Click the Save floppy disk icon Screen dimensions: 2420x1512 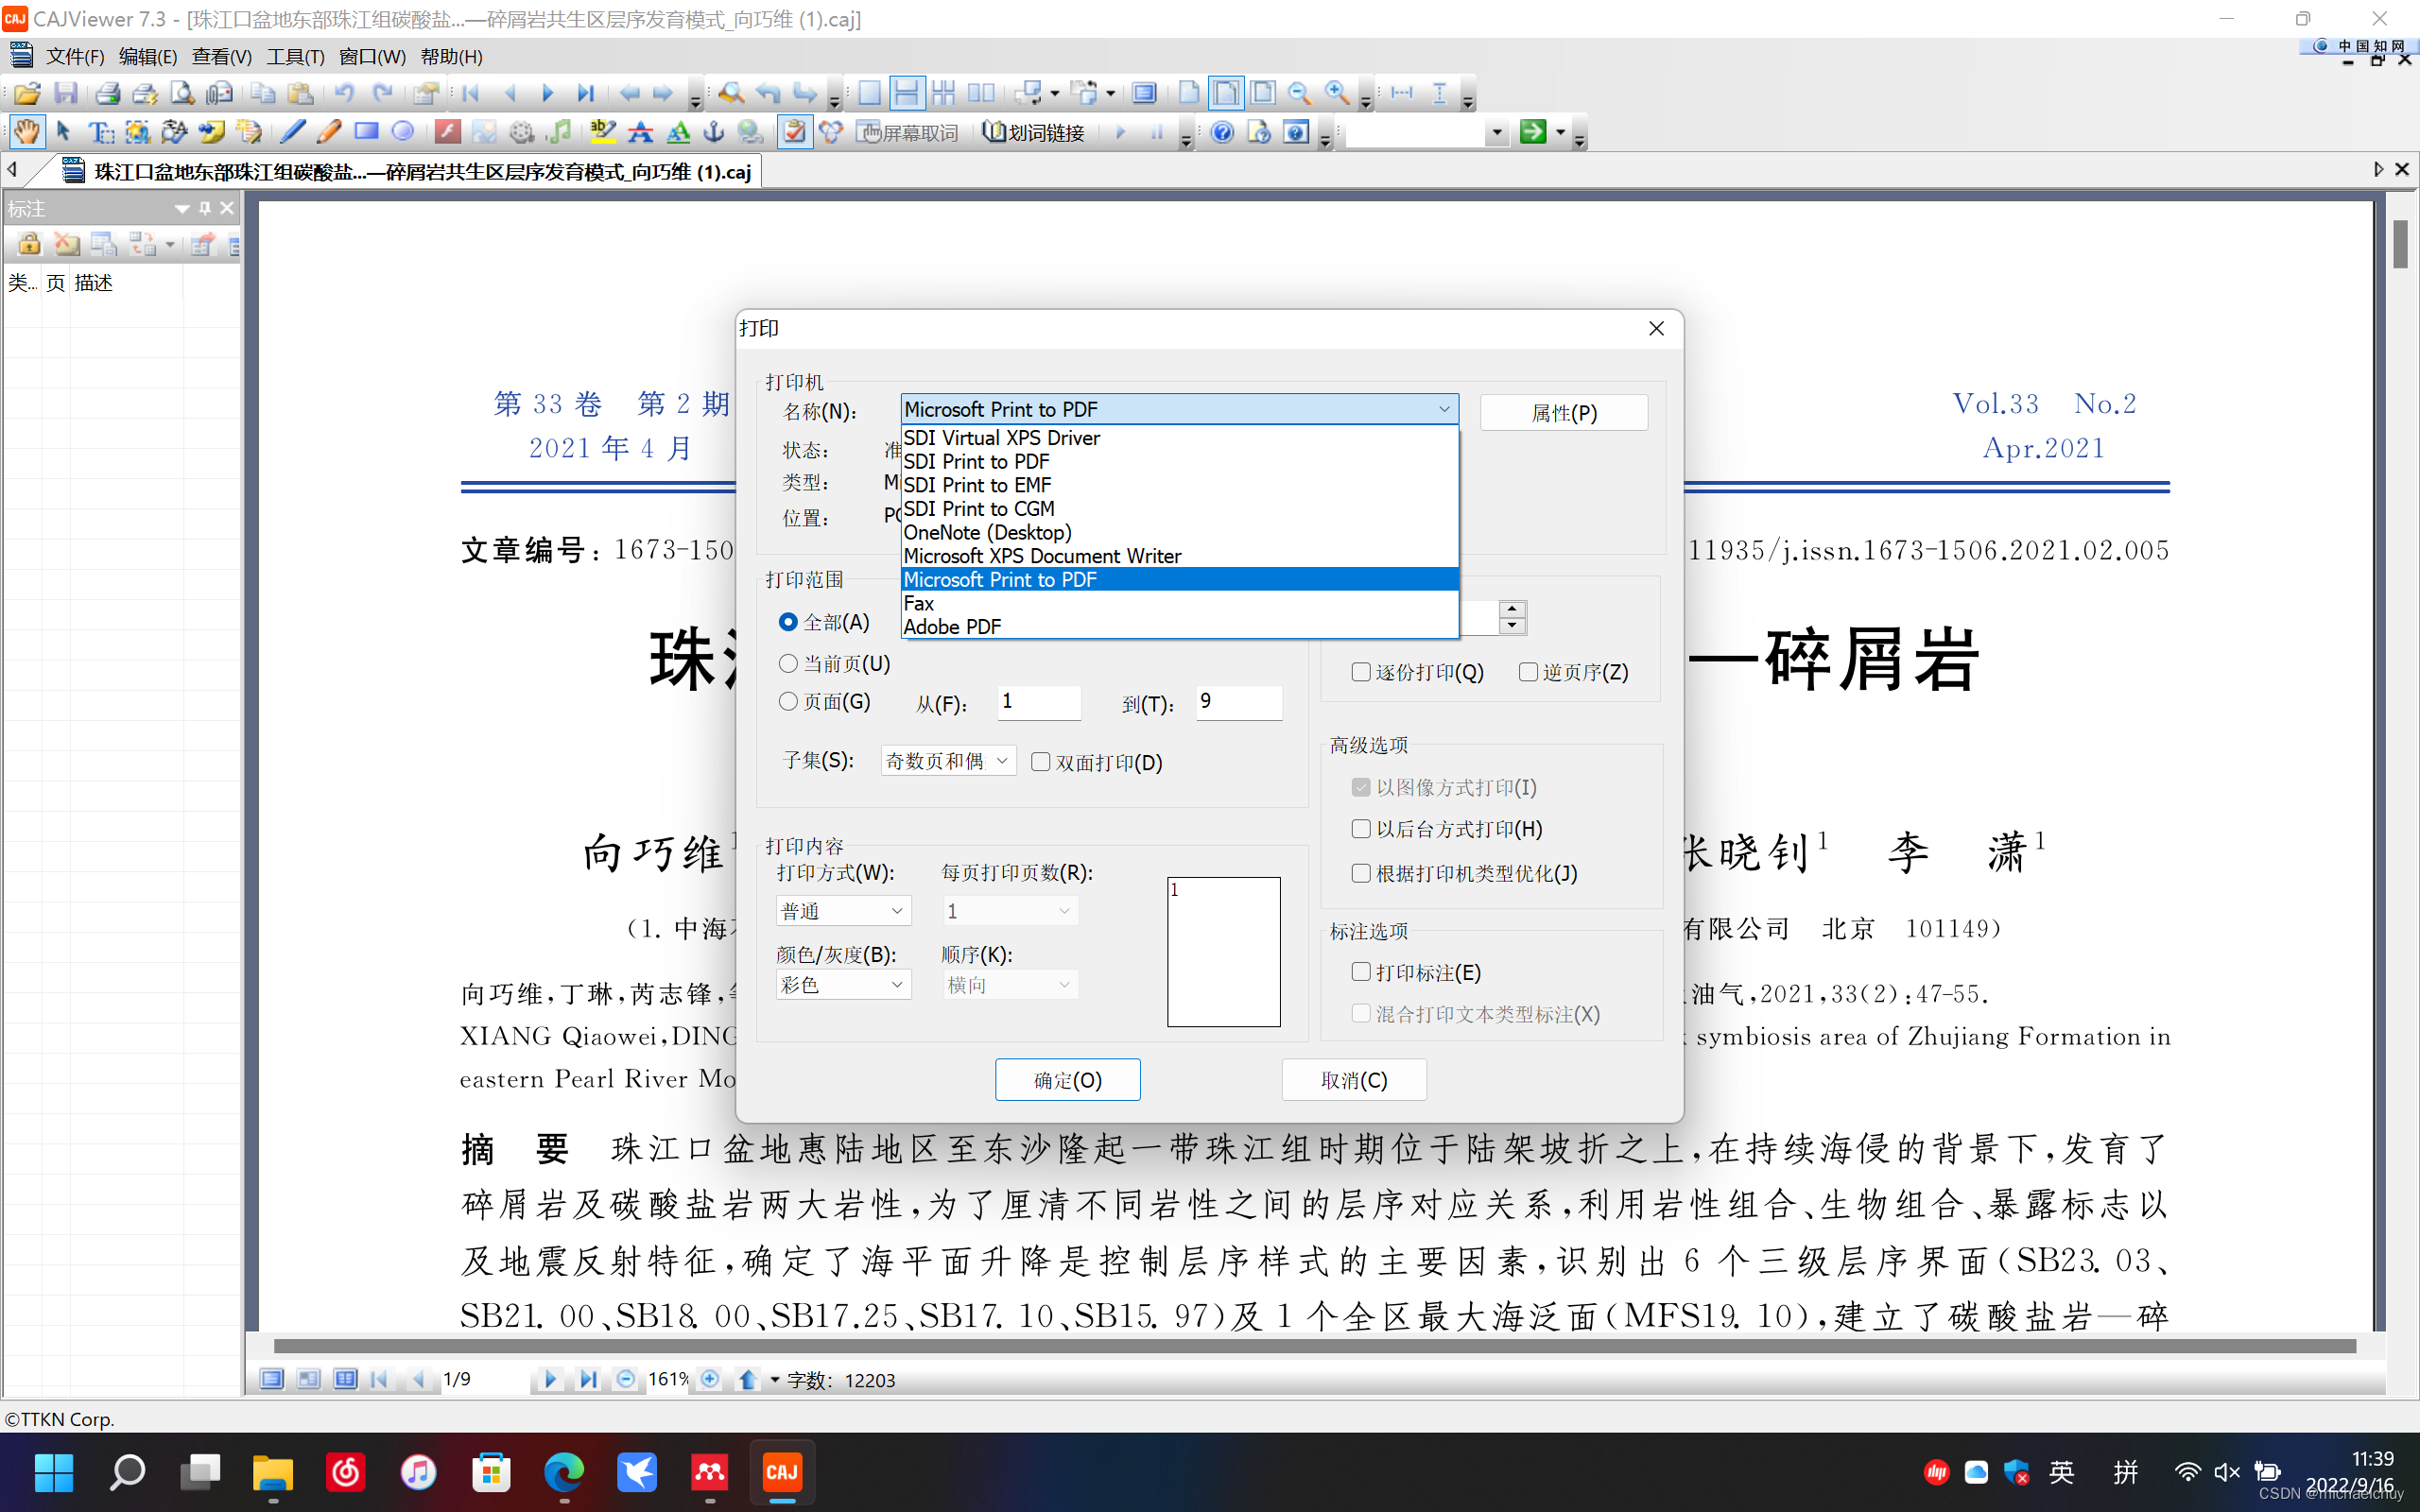[66, 93]
